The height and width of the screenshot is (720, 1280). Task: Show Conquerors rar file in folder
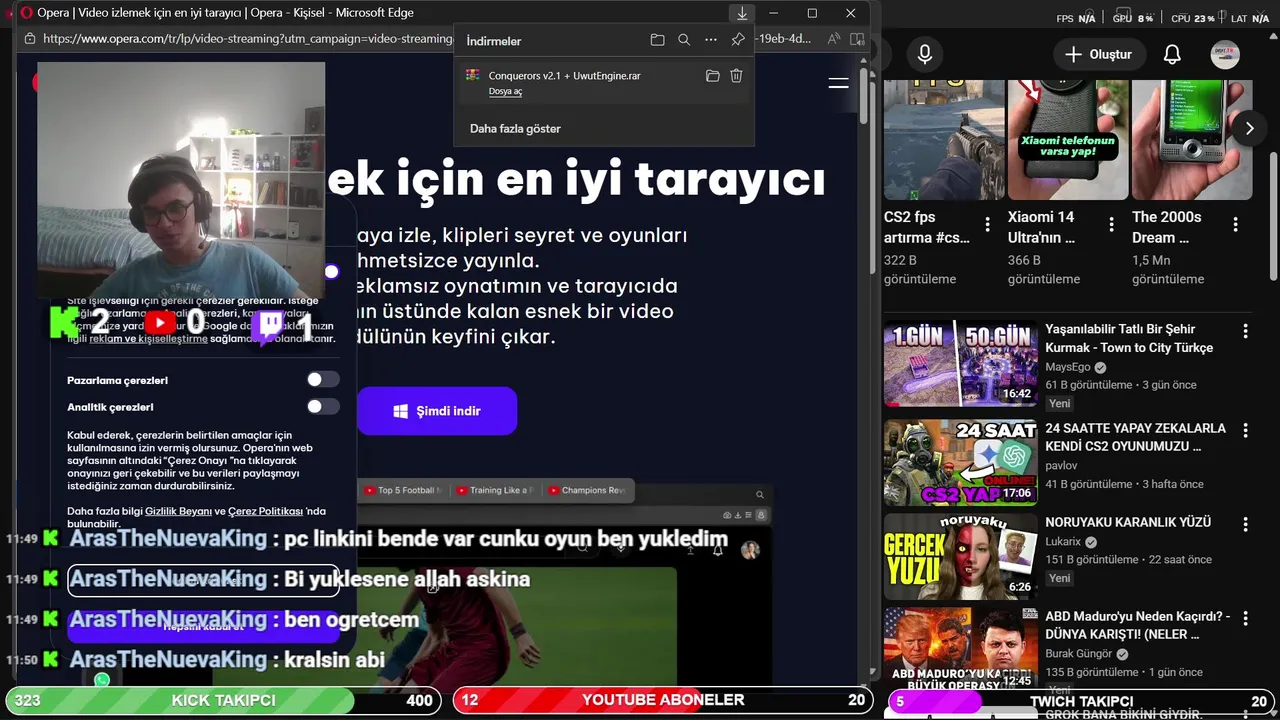[x=713, y=76]
